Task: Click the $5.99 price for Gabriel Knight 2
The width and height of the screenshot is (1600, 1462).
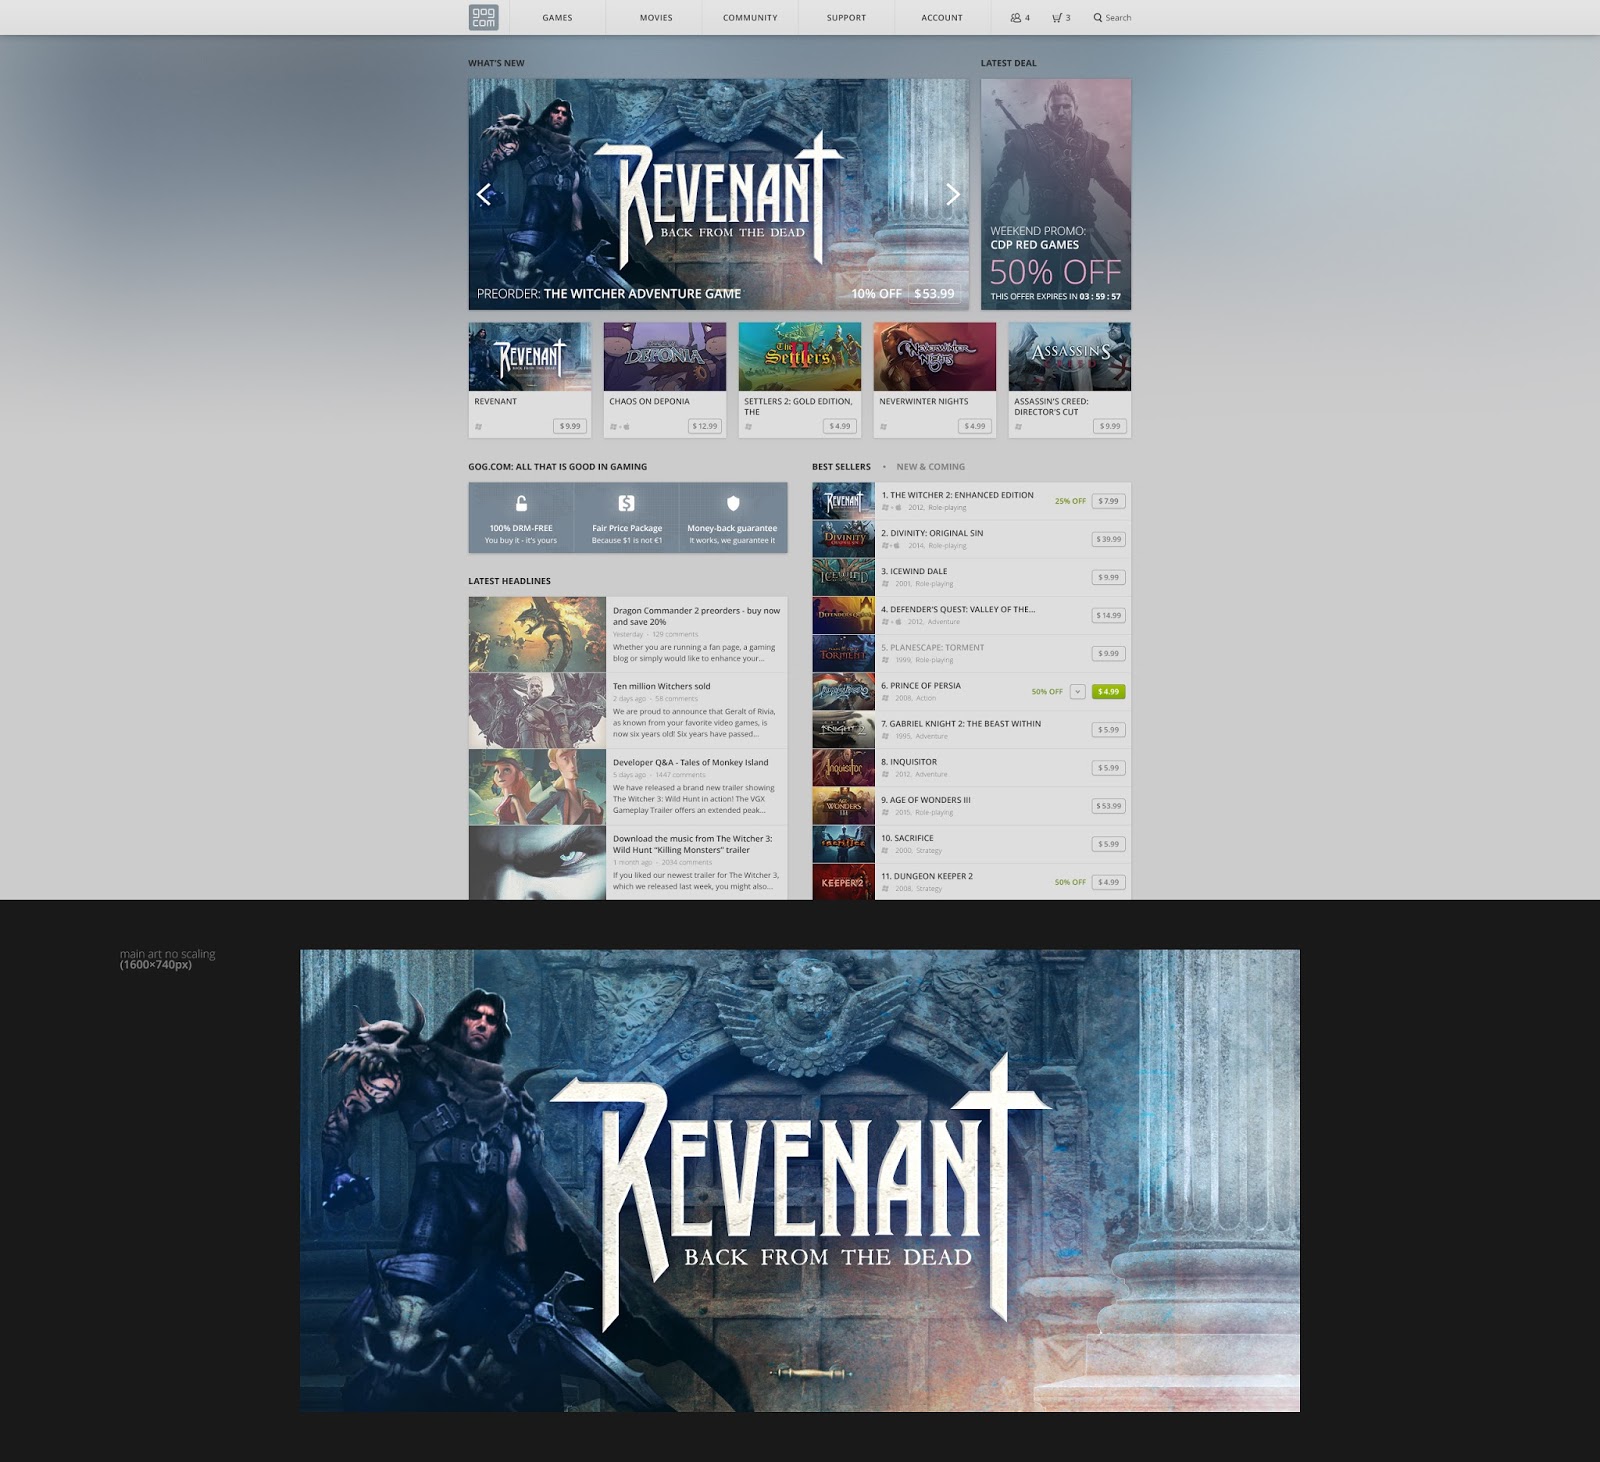Action: point(1109,730)
